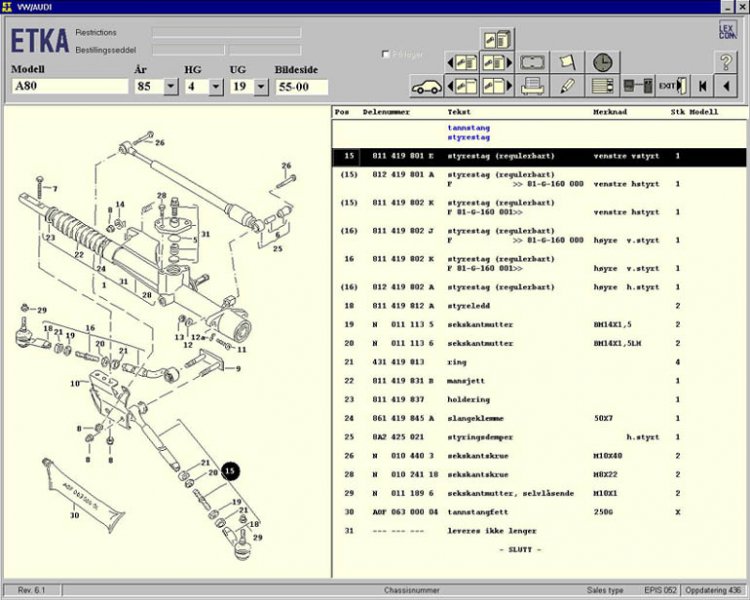
Task: Open help with the question mark icon
Action: pyautogui.click(x=727, y=62)
